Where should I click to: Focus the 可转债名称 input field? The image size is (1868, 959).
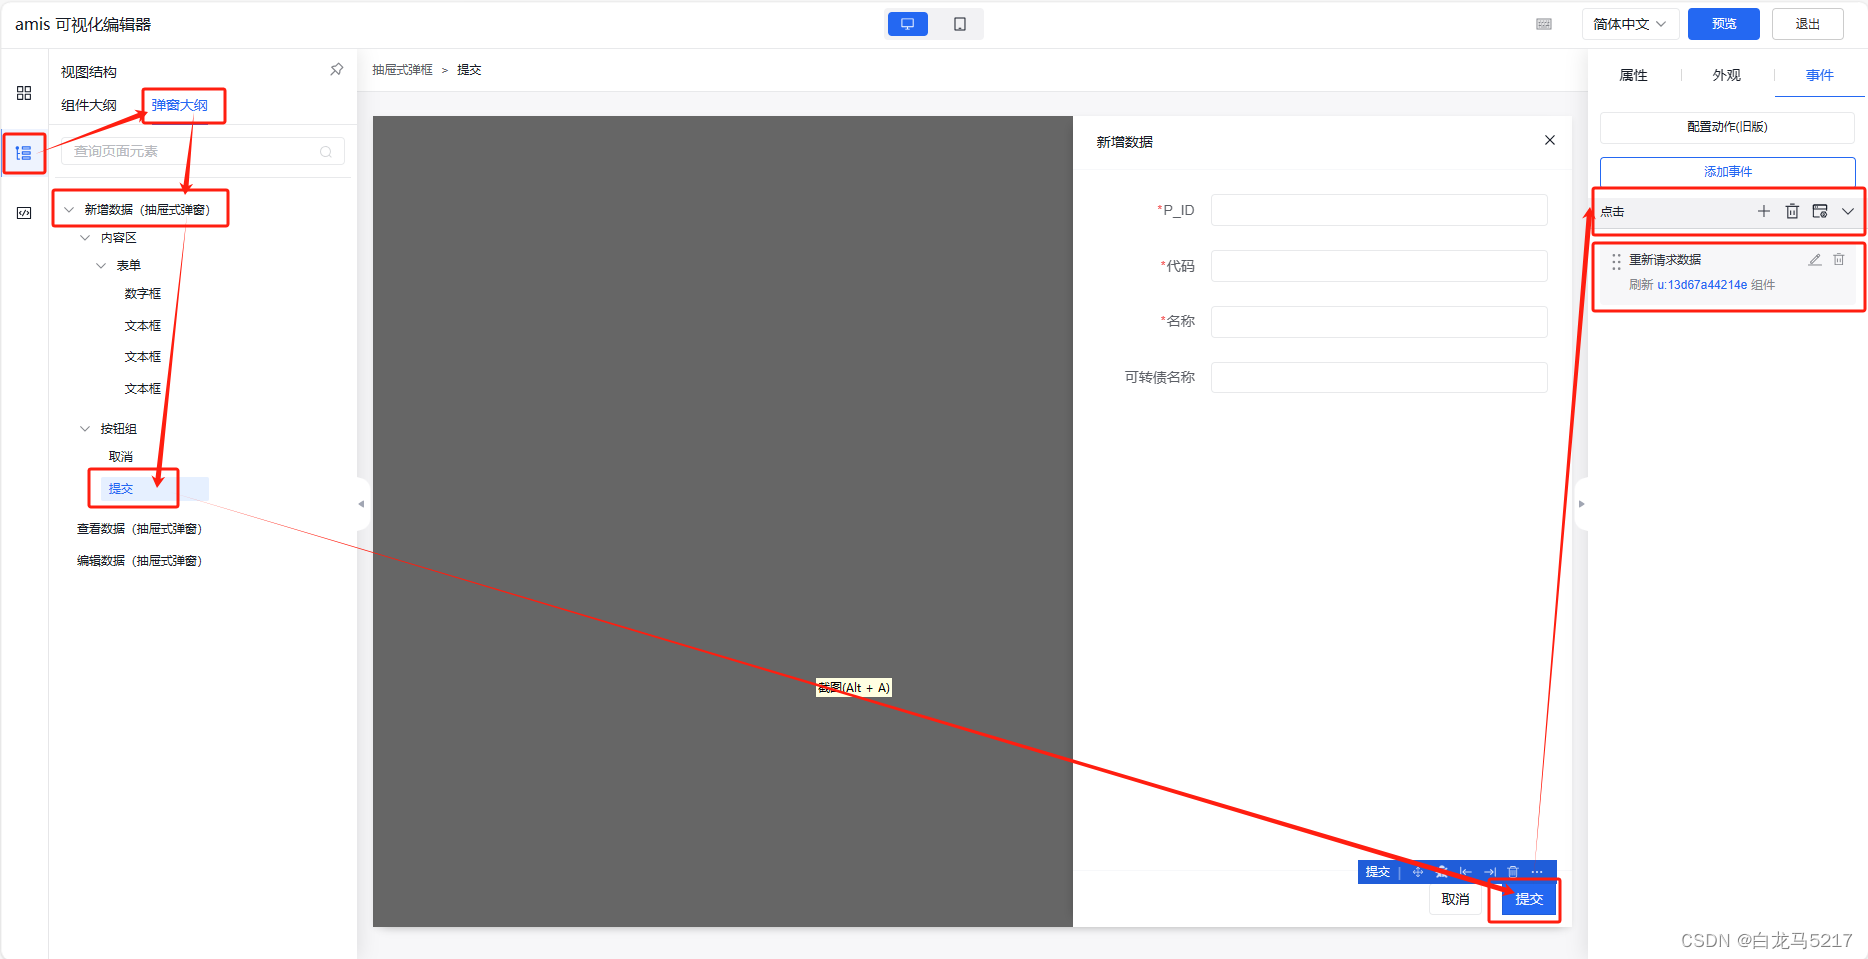[x=1379, y=378]
